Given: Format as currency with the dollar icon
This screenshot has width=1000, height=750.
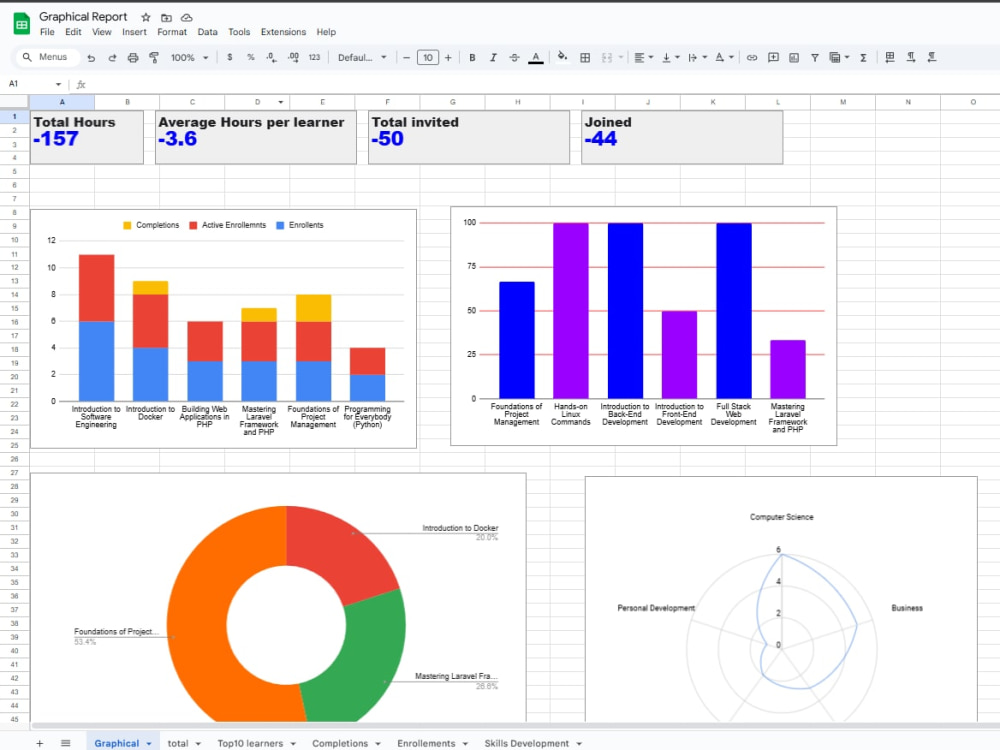Looking at the screenshot, I should click(x=230, y=57).
